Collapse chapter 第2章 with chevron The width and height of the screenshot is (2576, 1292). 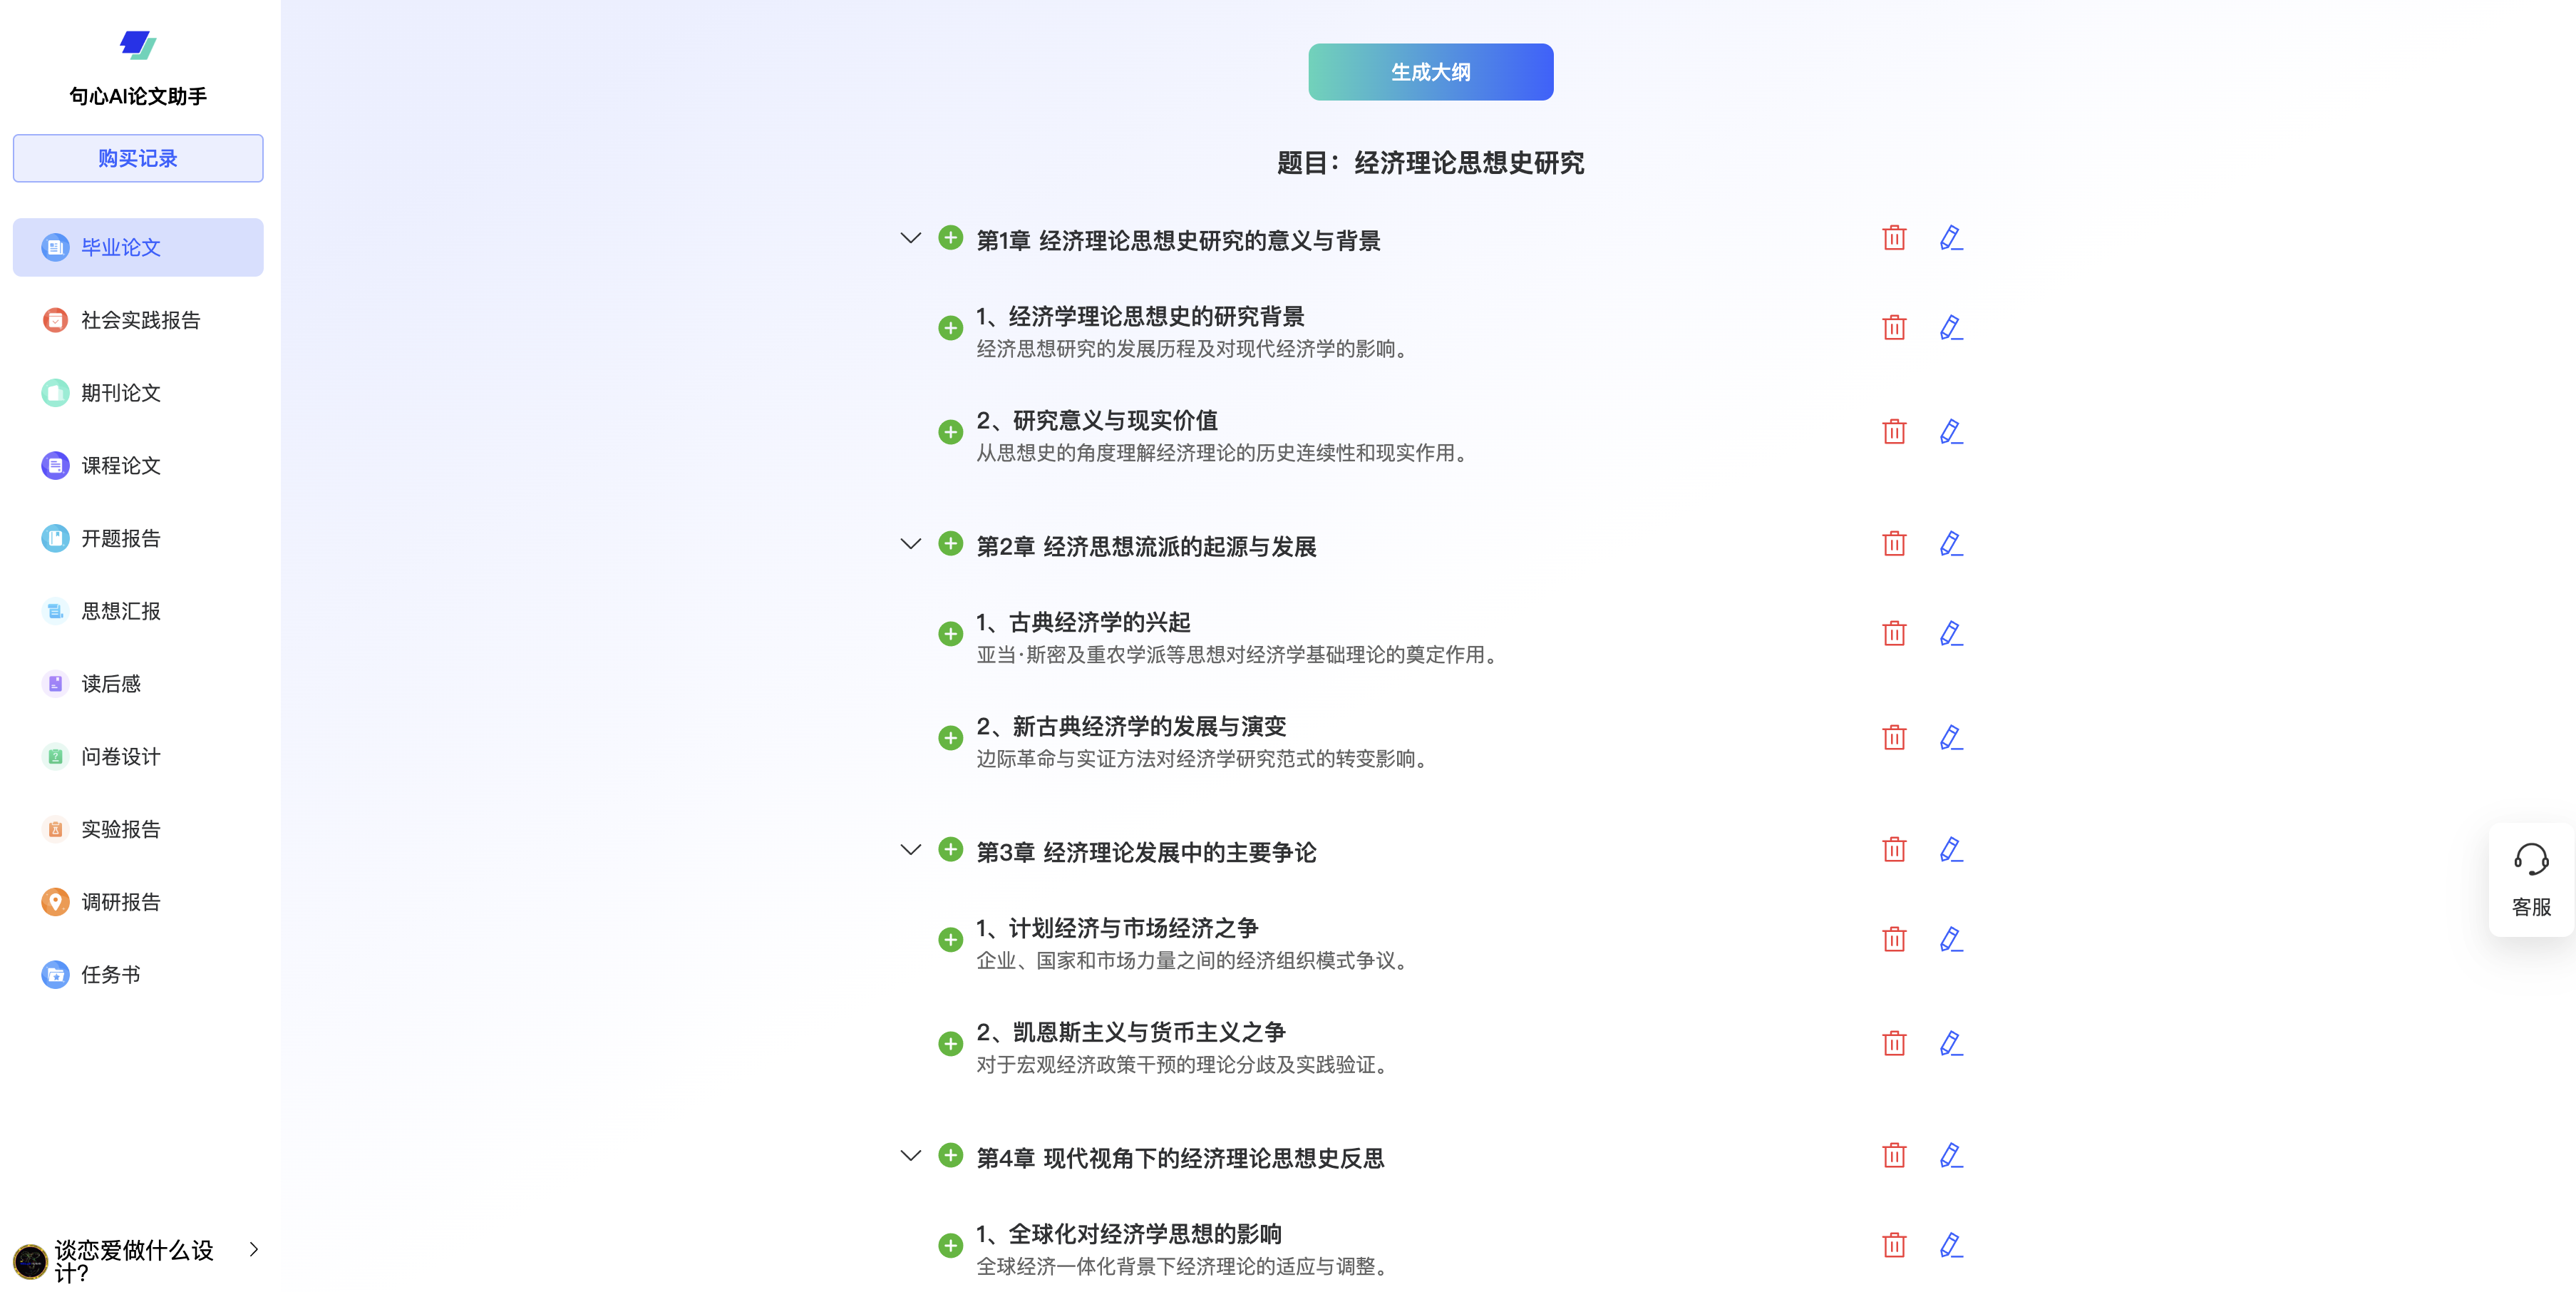point(910,544)
